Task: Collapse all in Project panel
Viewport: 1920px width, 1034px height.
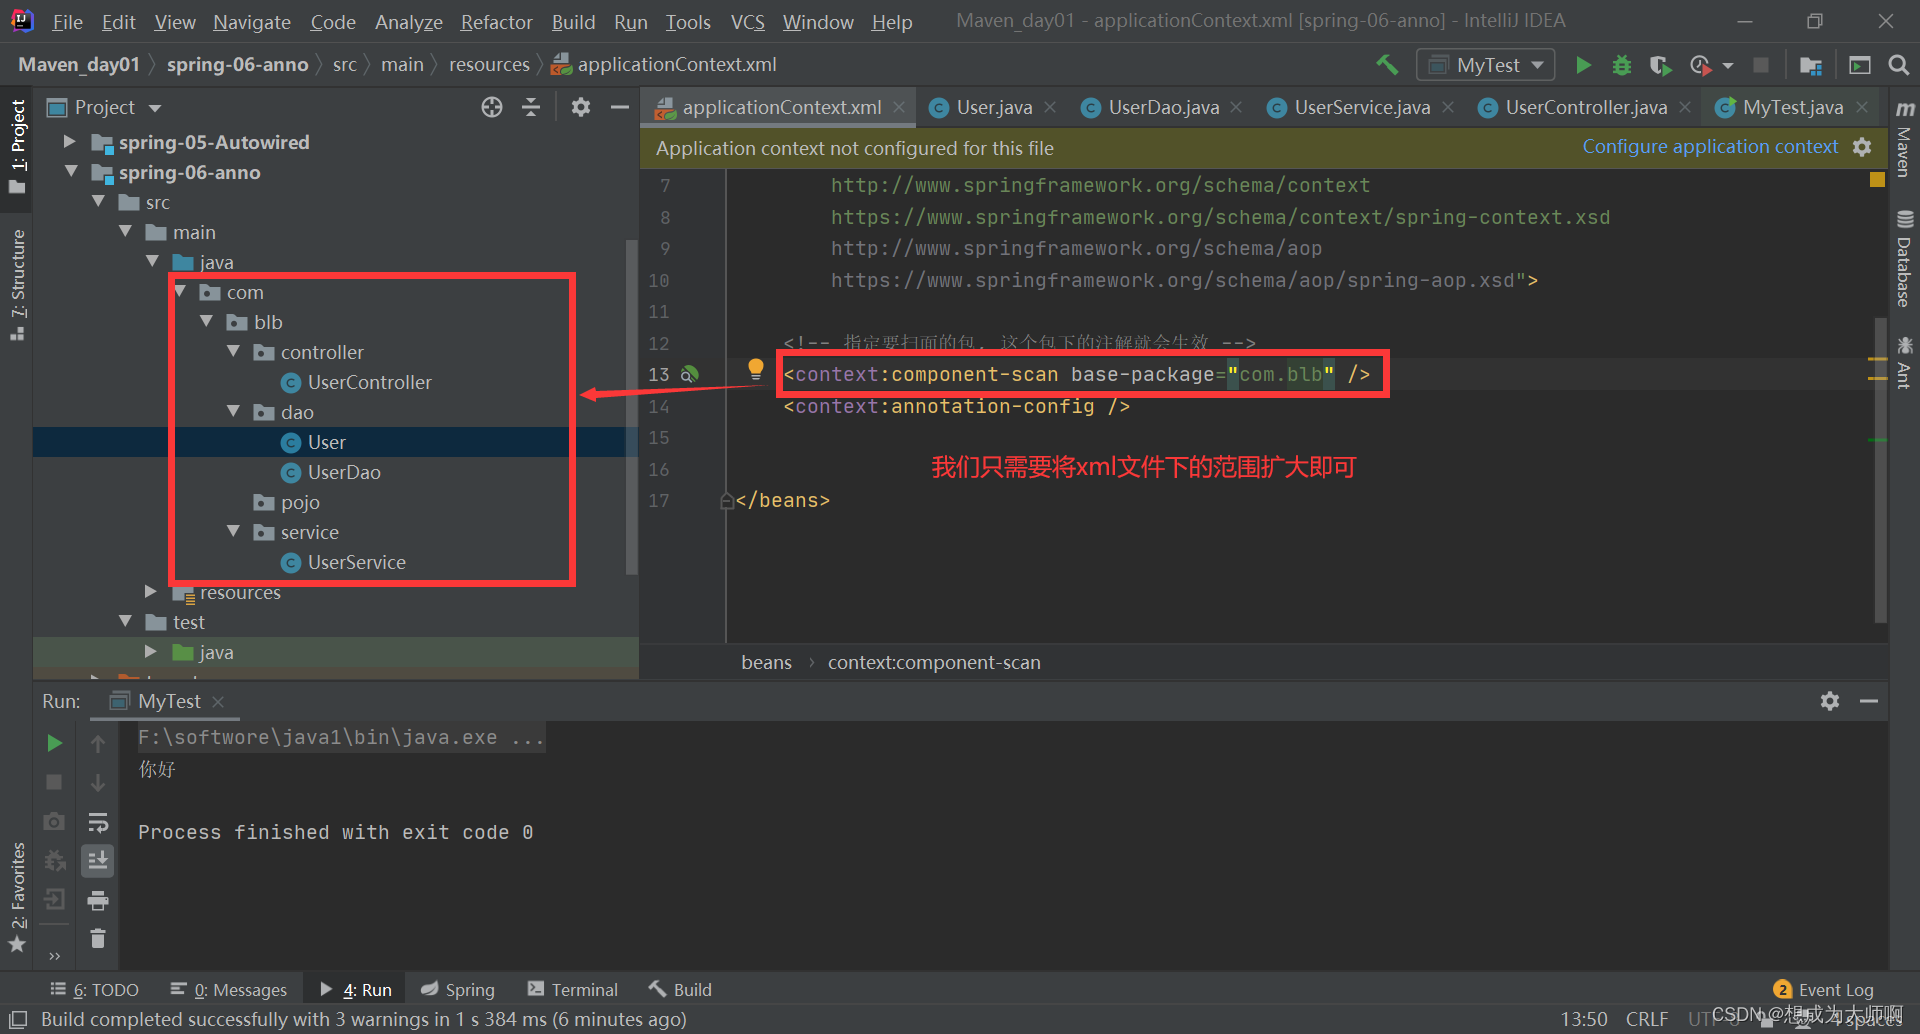Action: tap(531, 107)
